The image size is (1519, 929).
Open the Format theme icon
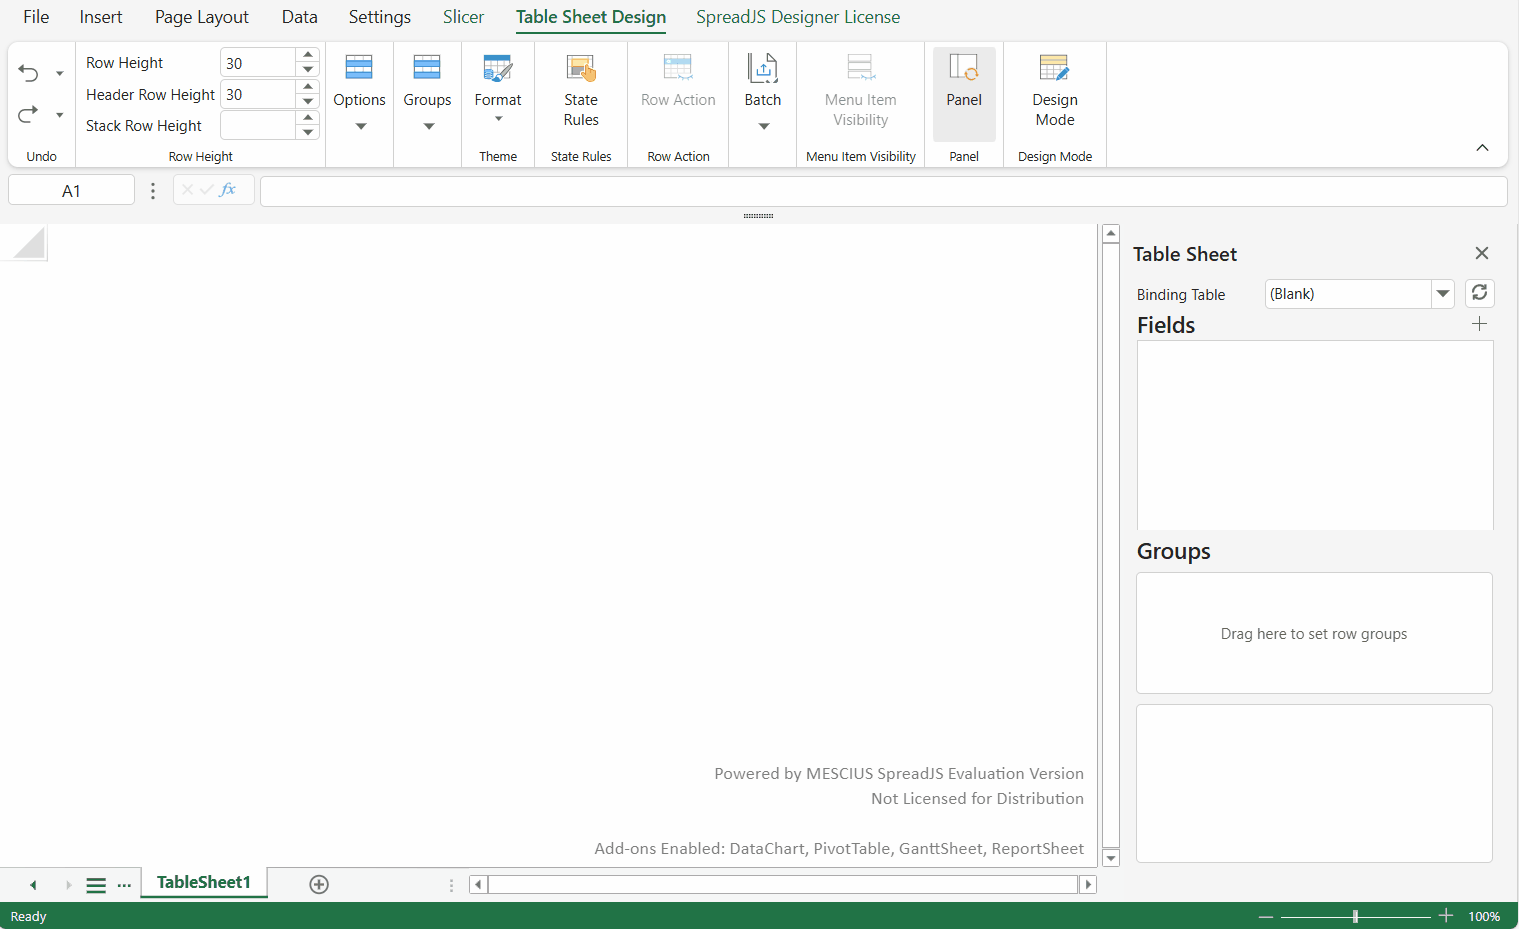[498, 68]
